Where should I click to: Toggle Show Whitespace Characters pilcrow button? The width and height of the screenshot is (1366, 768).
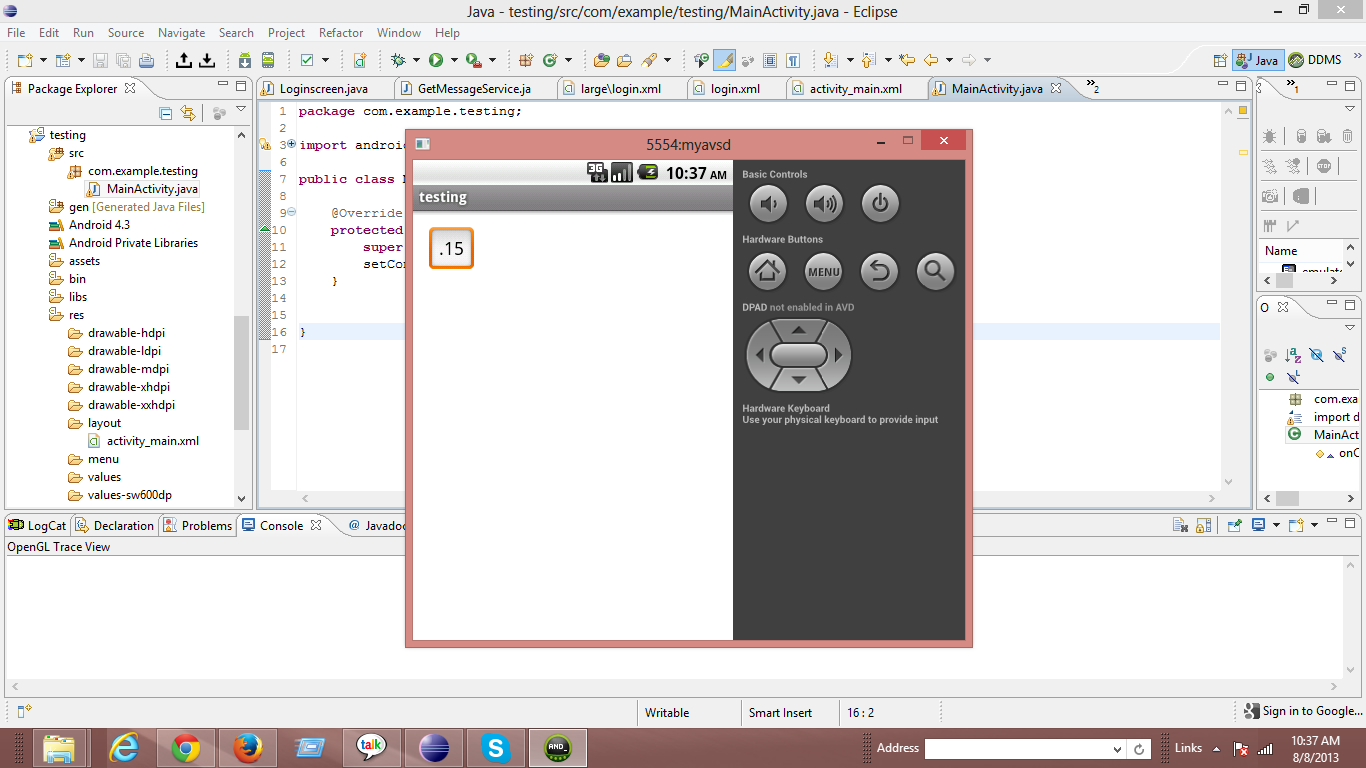click(x=793, y=60)
